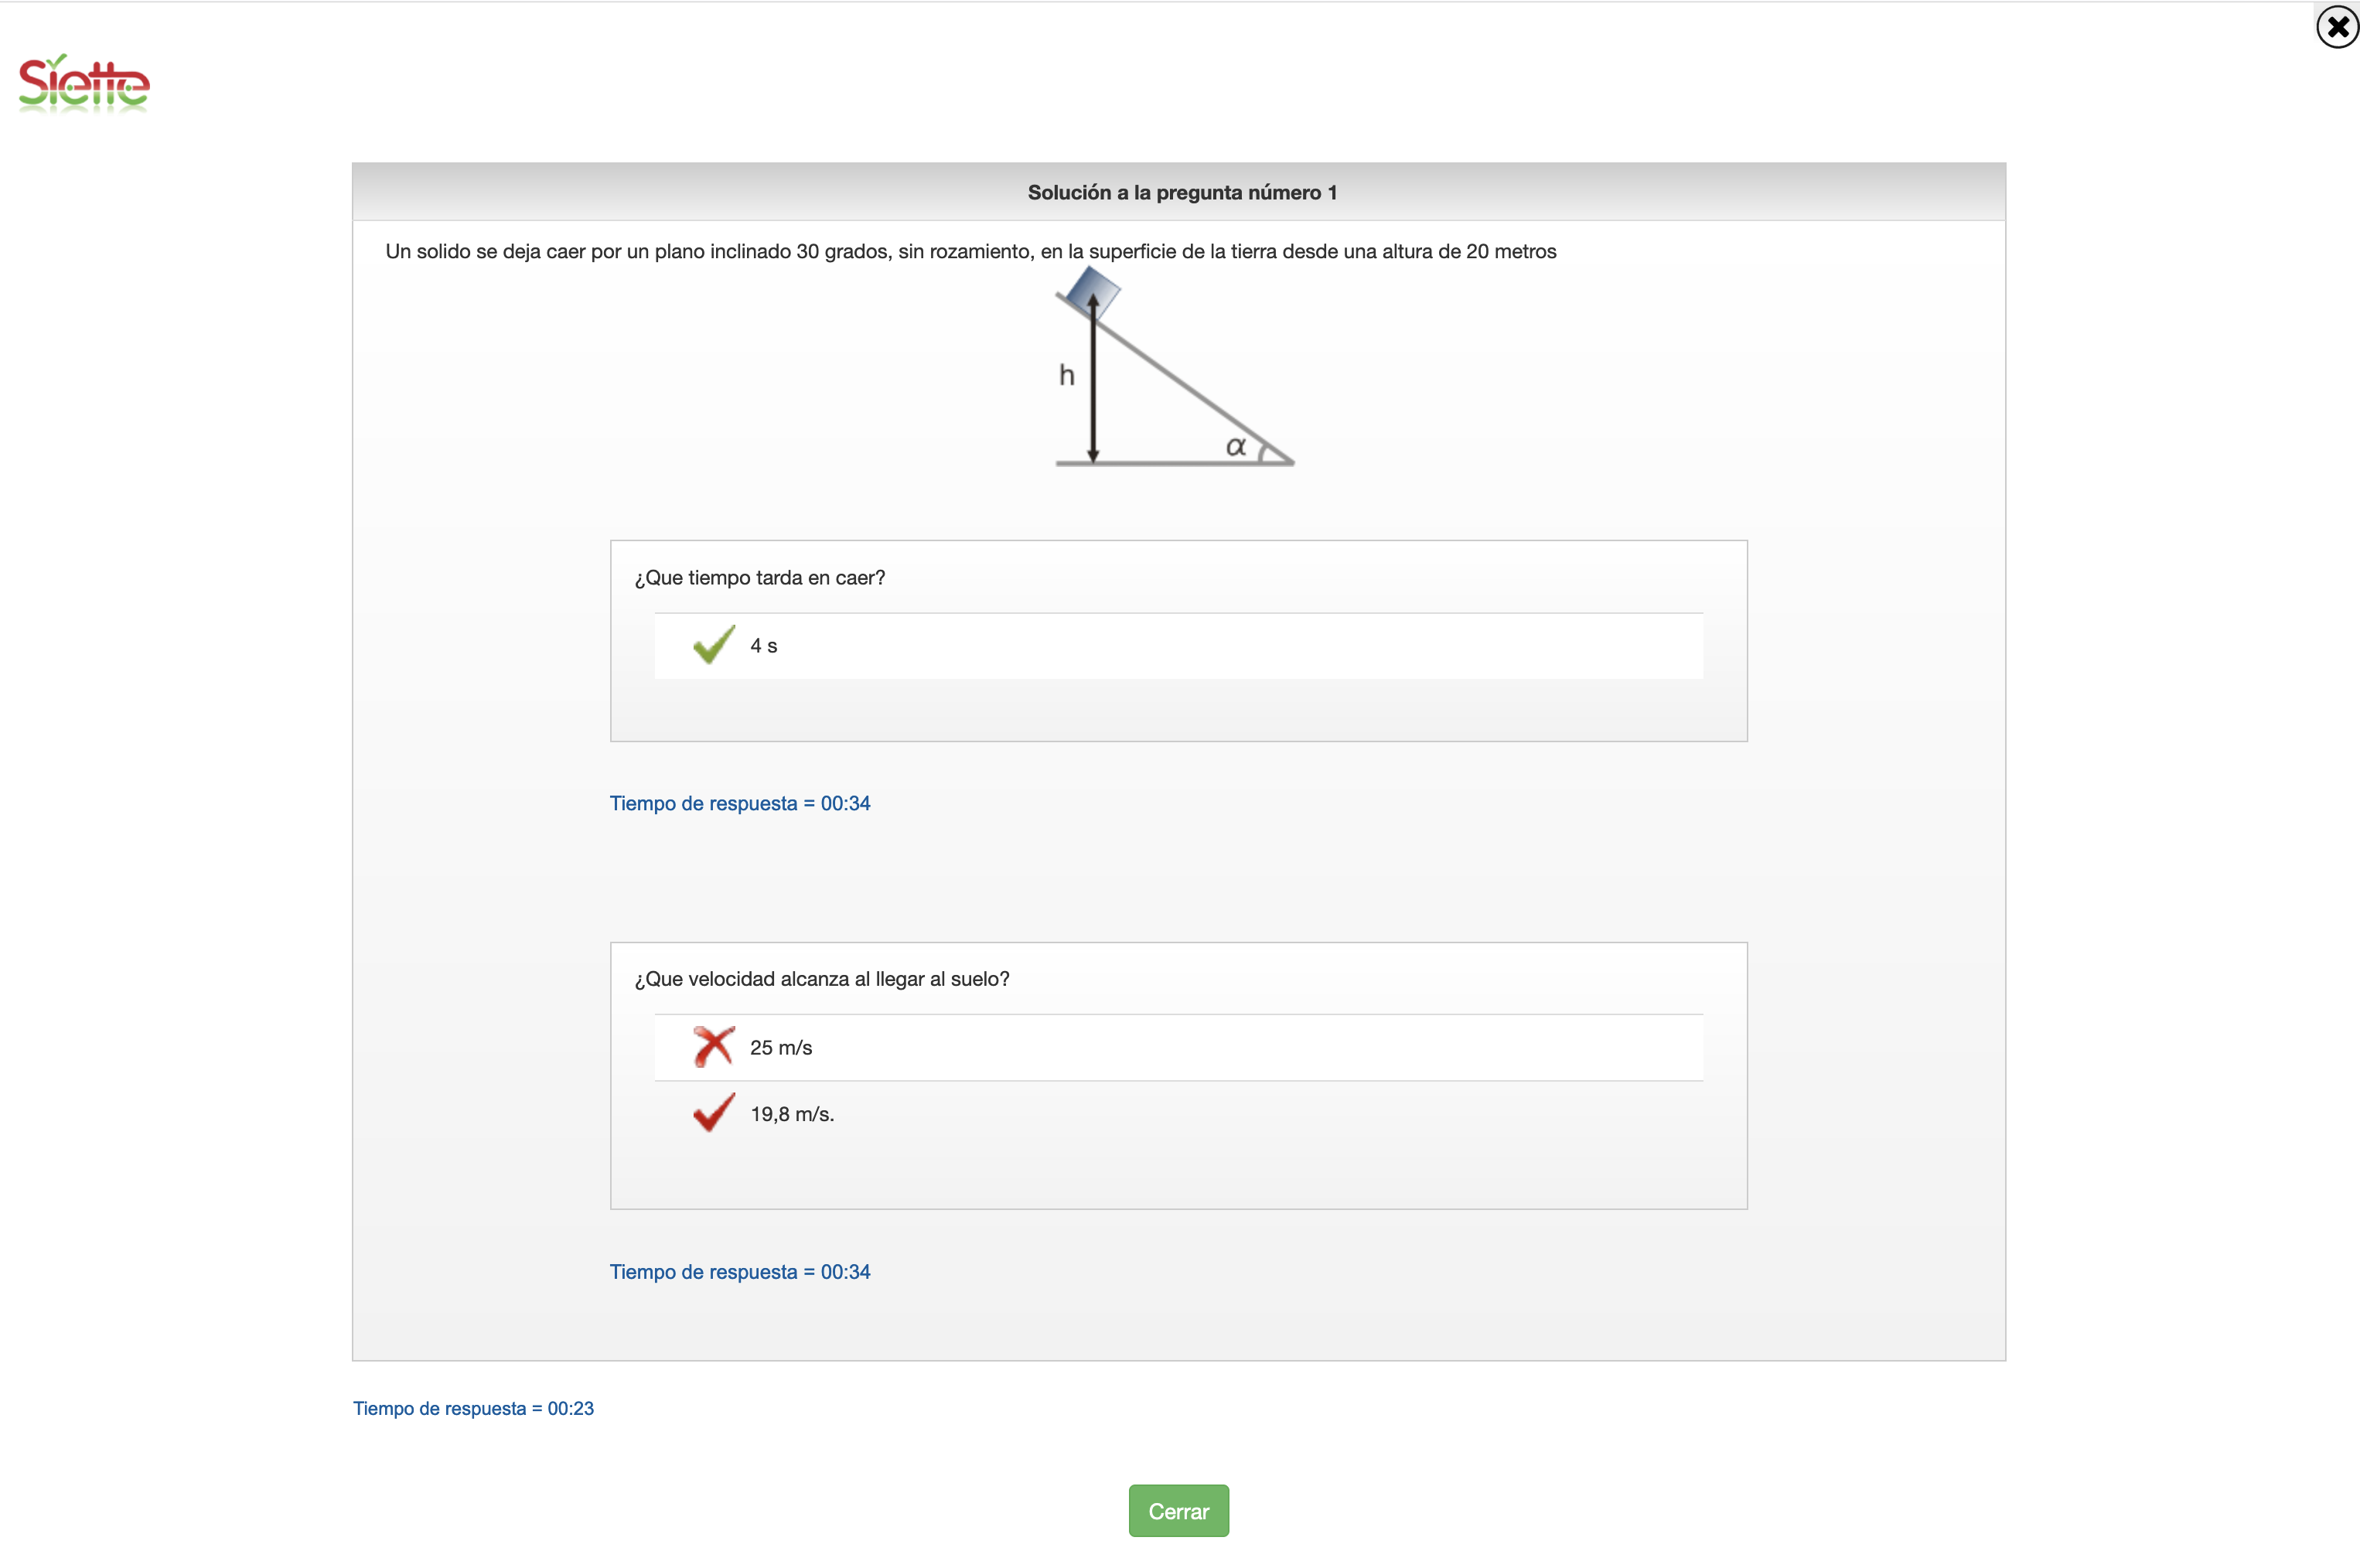Click question ¿Que velocidad alcanza al llegar al suelo?
The width and height of the screenshot is (2360, 1568).
point(822,979)
